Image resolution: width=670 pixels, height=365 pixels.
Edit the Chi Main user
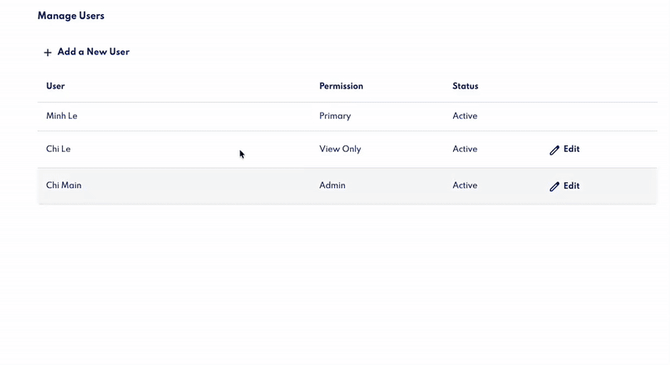tap(564, 186)
